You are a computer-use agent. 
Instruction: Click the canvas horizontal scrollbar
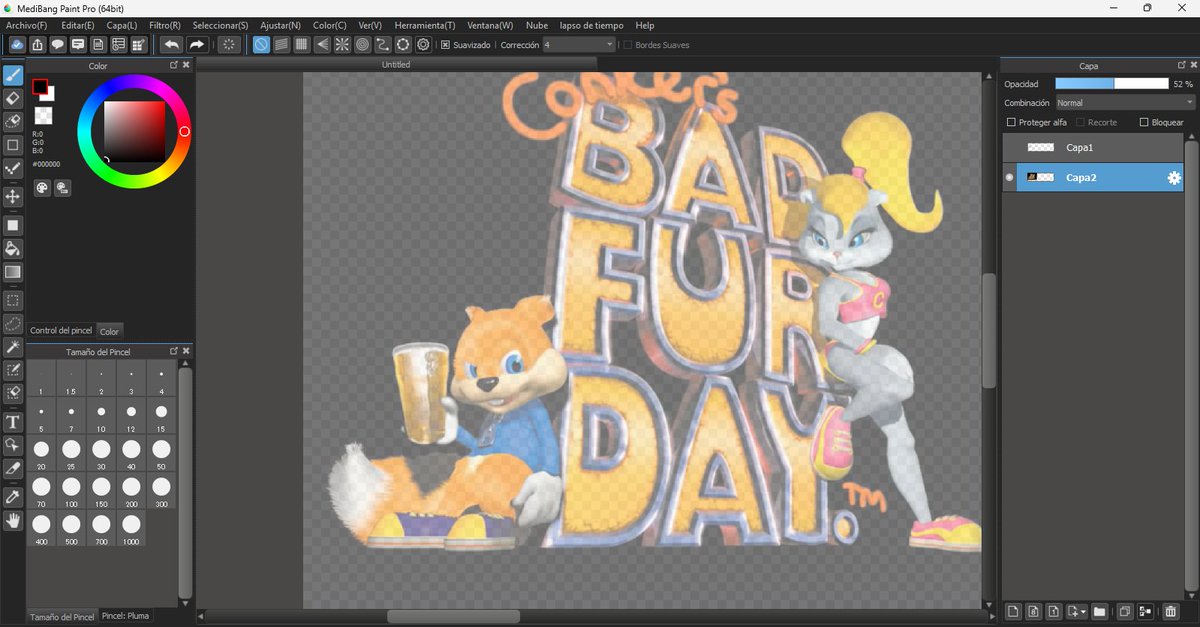[453, 616]
